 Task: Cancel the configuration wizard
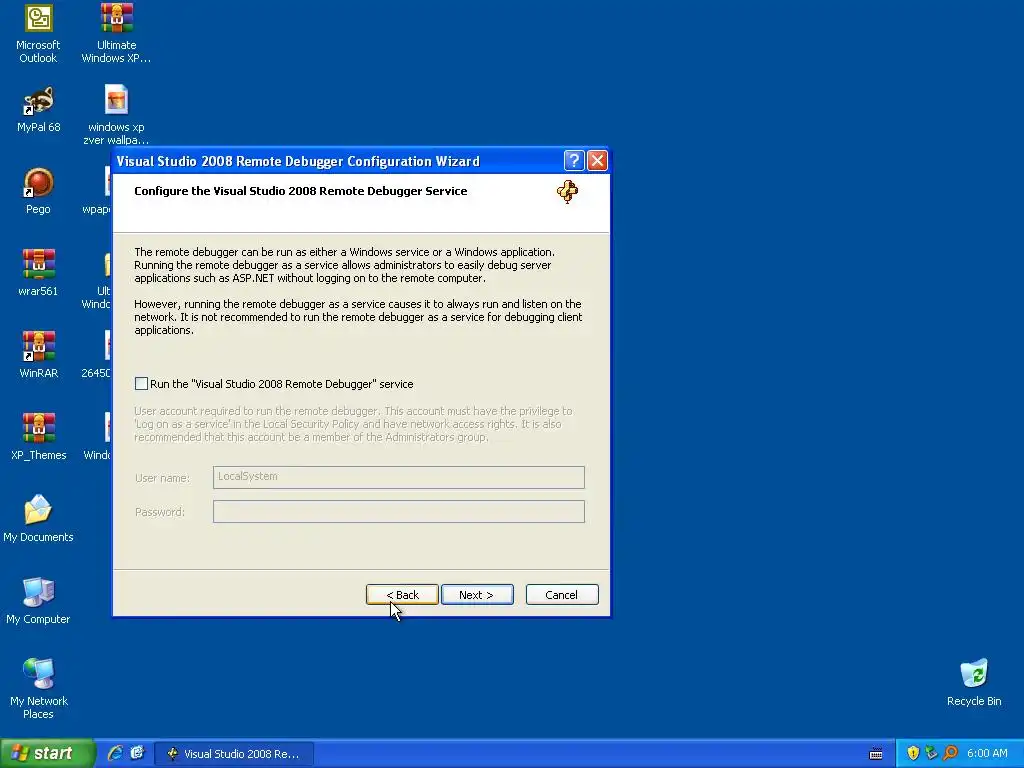click(562, 595)
